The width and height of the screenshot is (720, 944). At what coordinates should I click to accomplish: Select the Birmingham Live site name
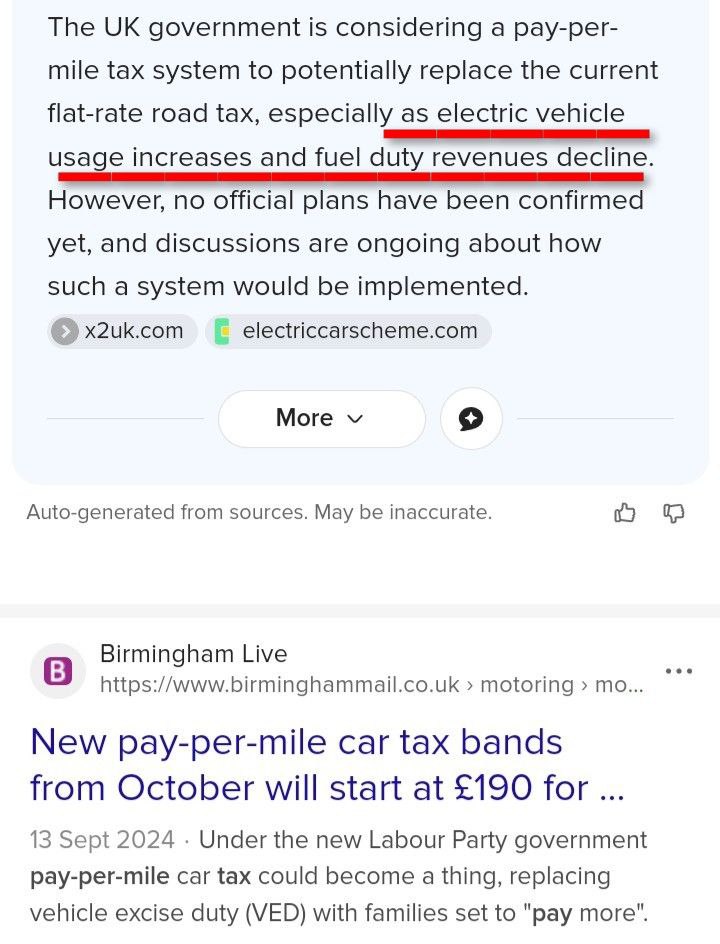click(x=193, y=654)
